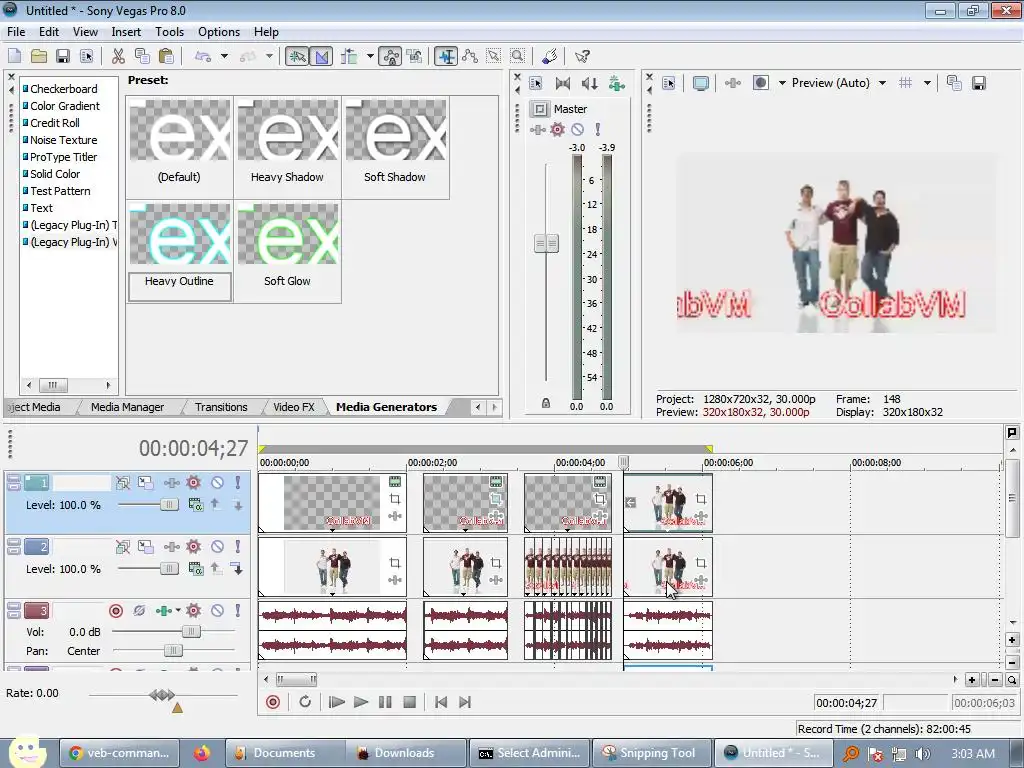Switch to the Media Manager tab
Screen dimensions: 1024x768
(127, 407)
